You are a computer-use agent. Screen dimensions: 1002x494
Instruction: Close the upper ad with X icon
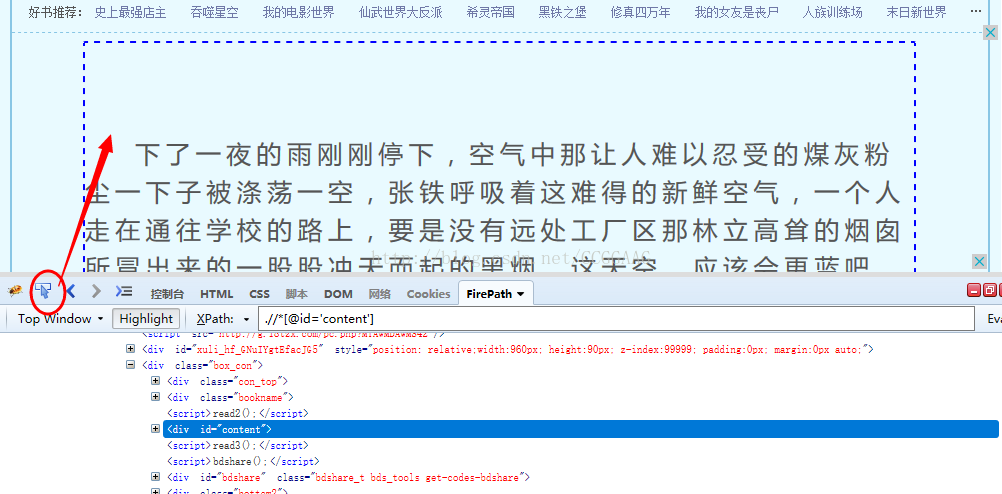[x=989, y=33]
